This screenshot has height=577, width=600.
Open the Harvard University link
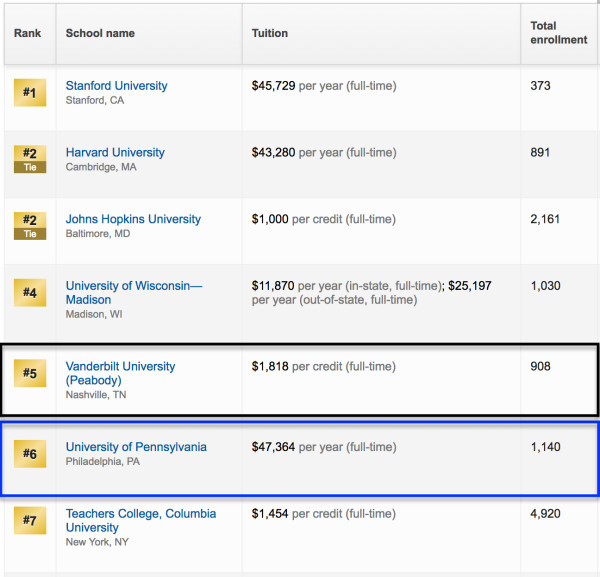[x=115, y=153]
